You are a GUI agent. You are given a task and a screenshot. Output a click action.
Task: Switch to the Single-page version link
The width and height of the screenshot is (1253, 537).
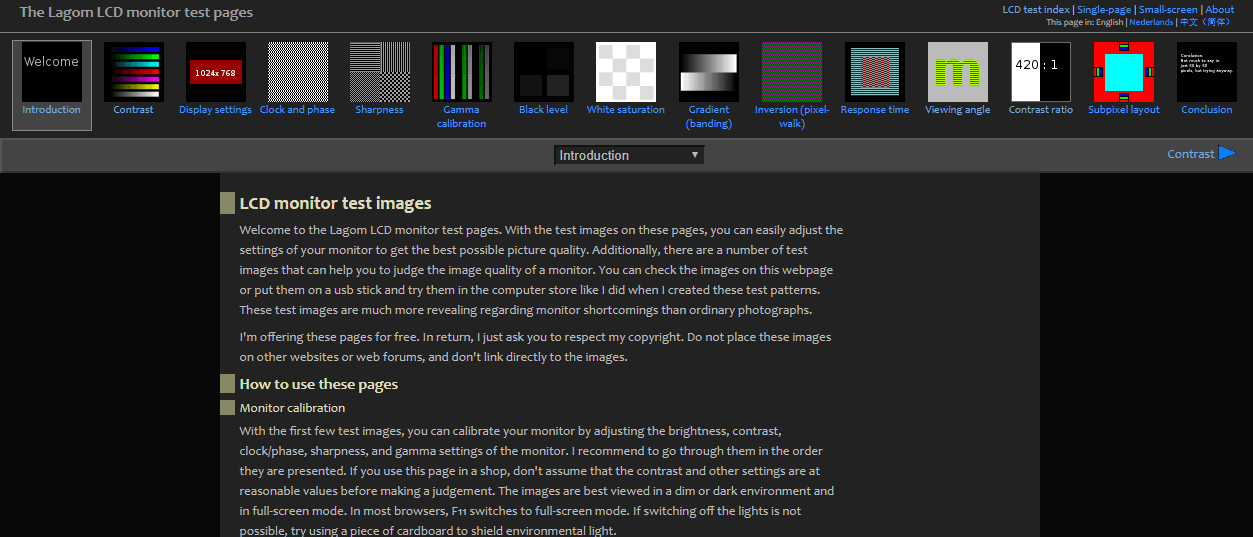(1104, 10)
